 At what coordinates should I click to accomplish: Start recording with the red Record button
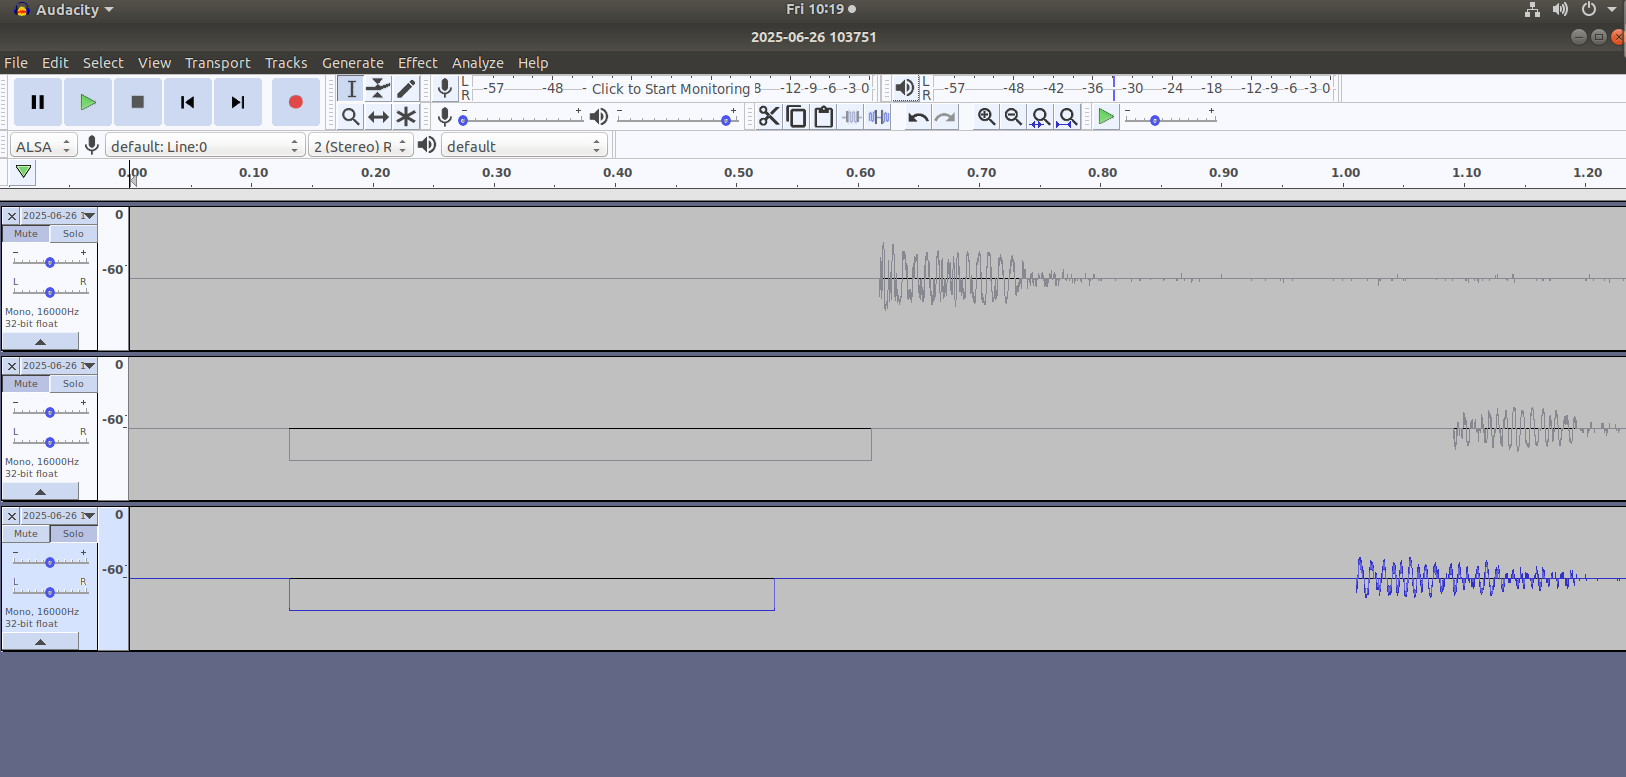(295, 102)
